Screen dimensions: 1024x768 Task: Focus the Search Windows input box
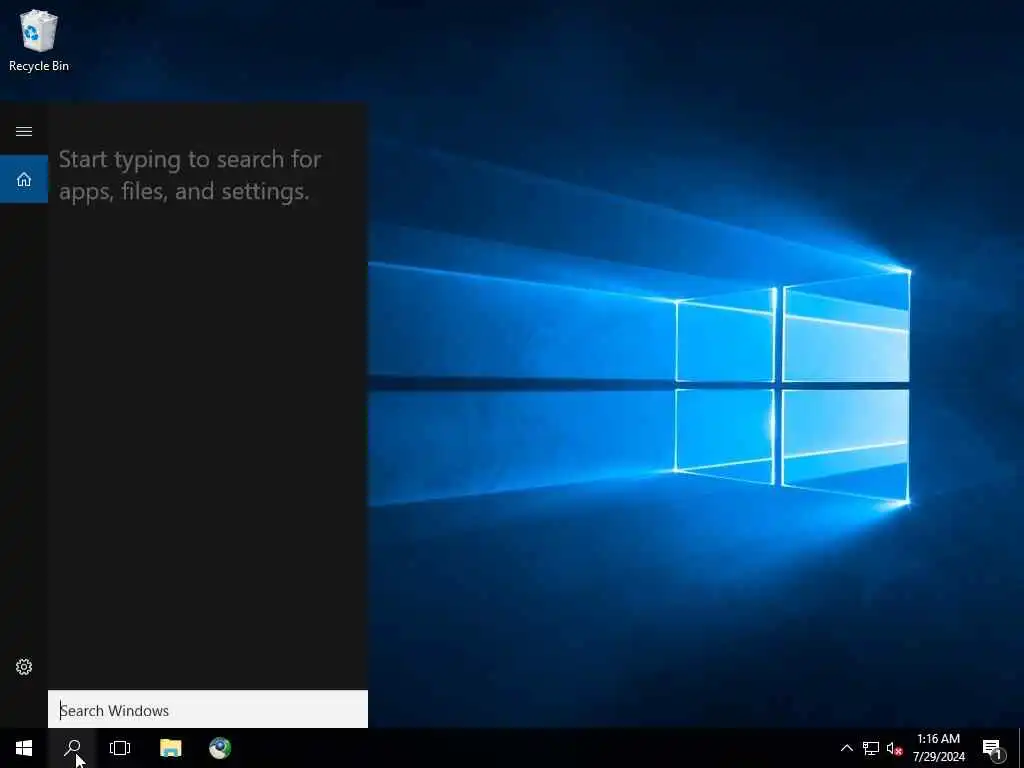208,709
